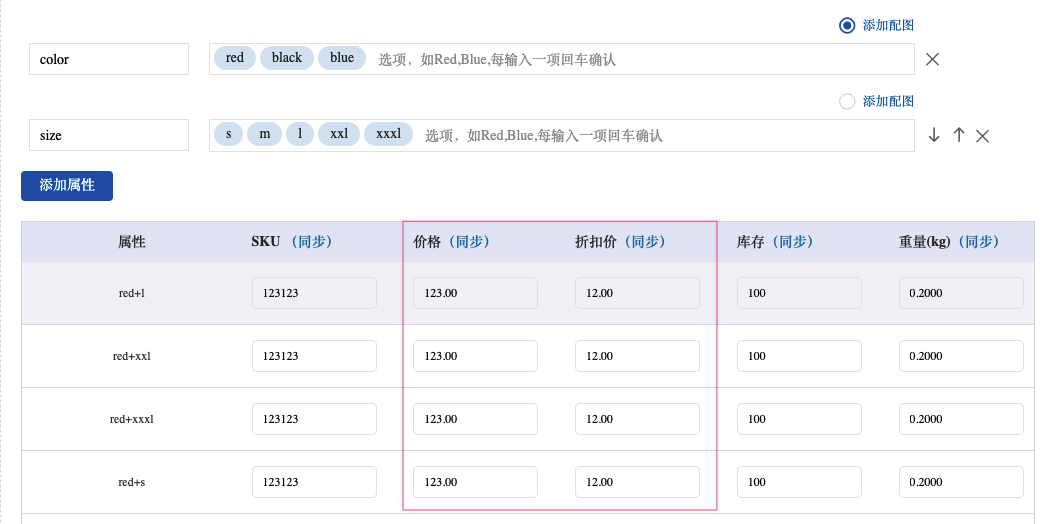Click the weight field for red+xxxl

pyautogui.click(x=961, y=419)
